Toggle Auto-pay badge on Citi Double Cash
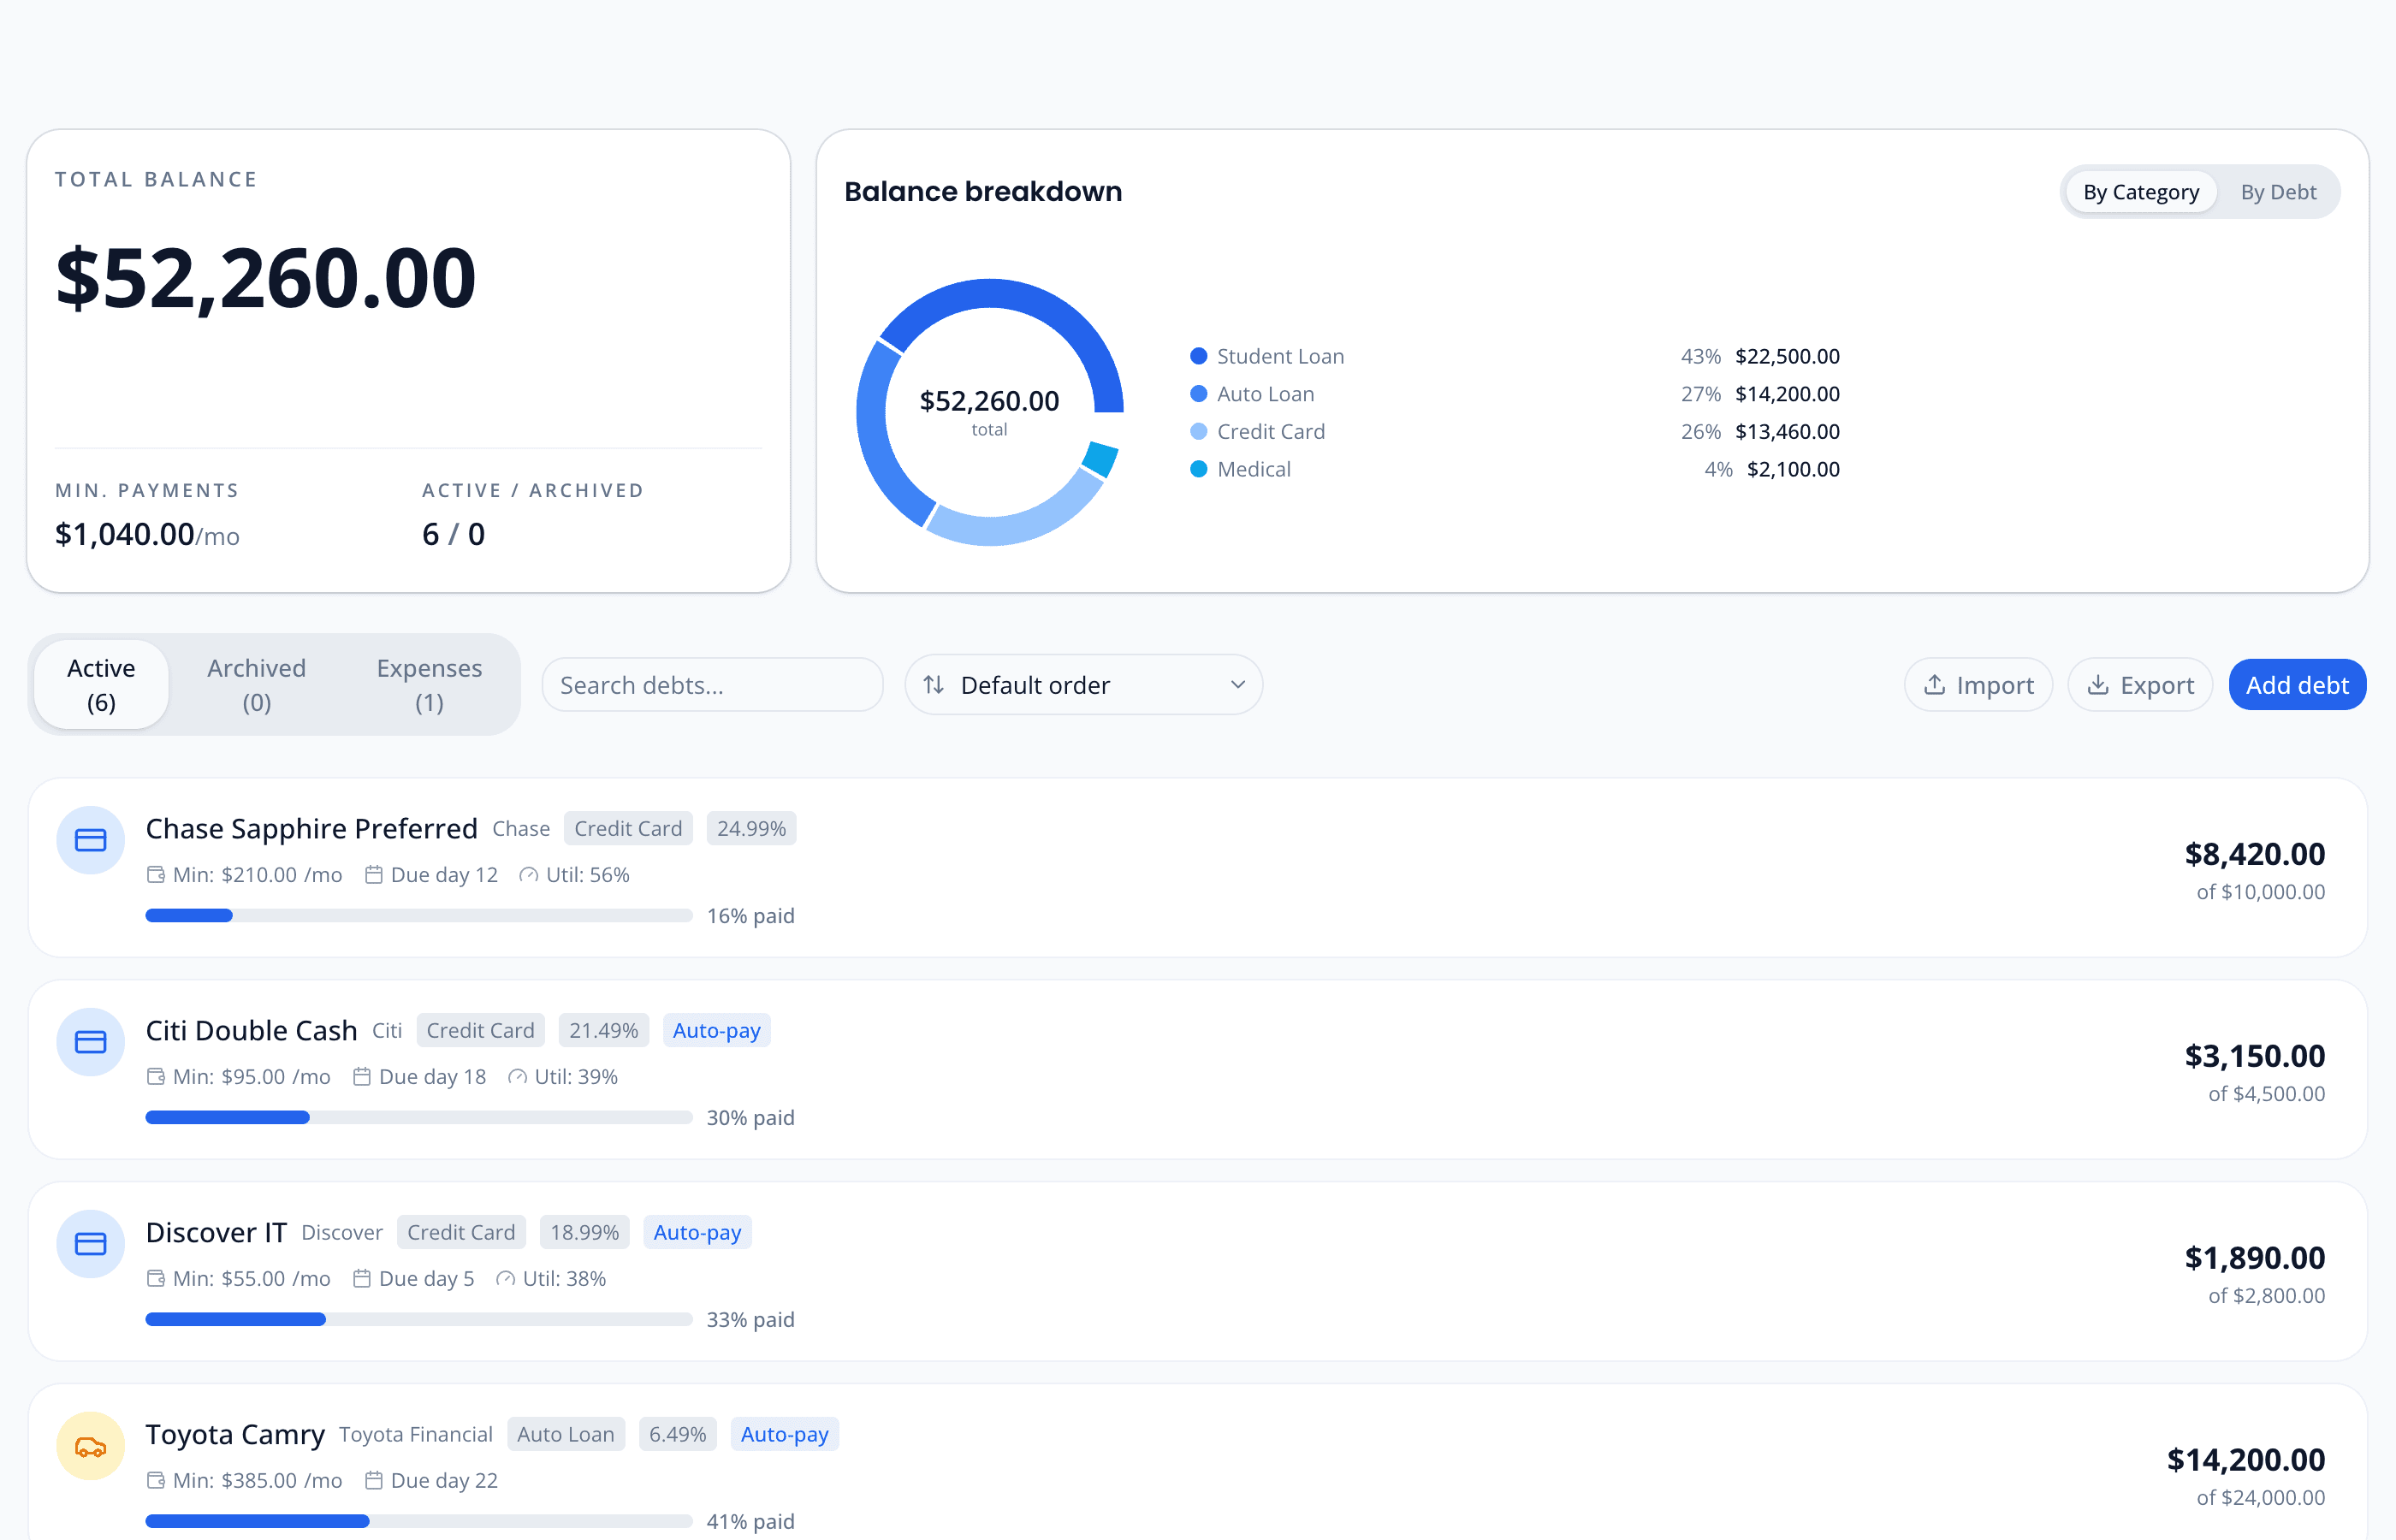This screenshot has width=2396, height=1540. click(716, 1029)
